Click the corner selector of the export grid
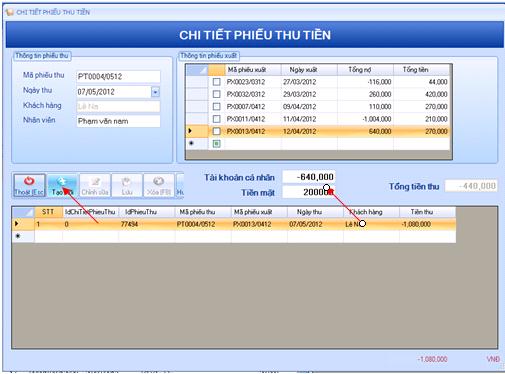This screenshot has height=374, width=505. (x=197, y=70)
